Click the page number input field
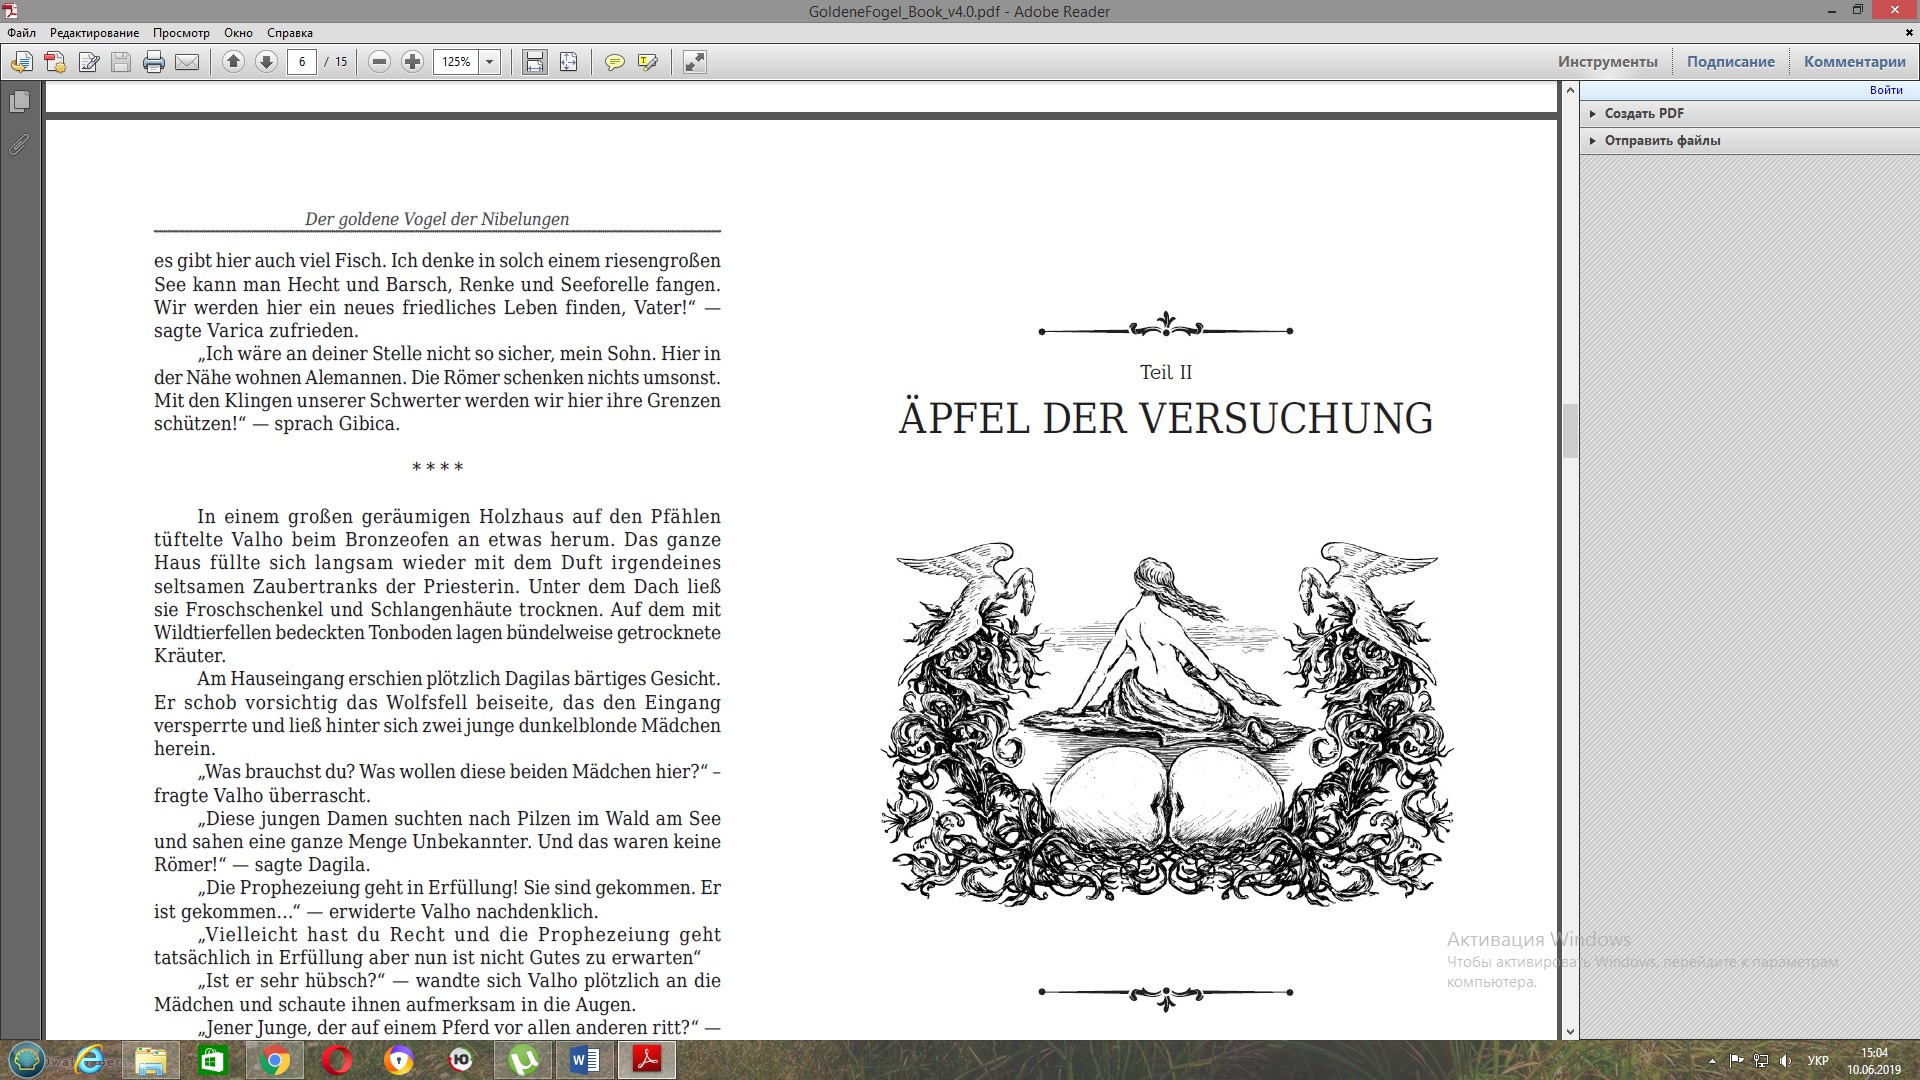Screen dimensions: 1920x1080 302,62
